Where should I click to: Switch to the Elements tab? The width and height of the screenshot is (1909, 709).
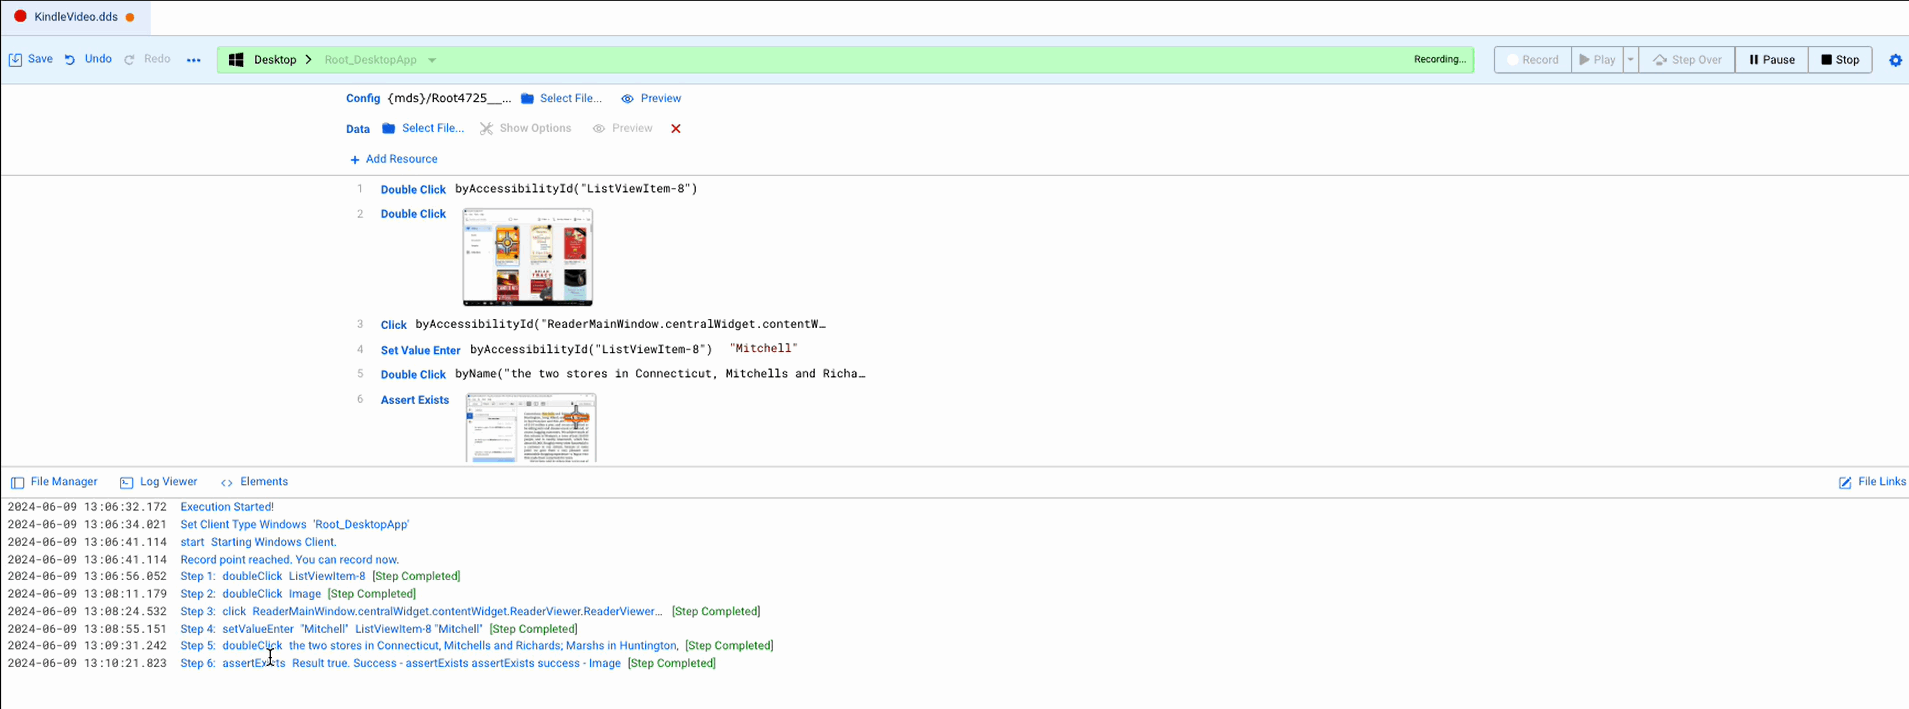[254, 482]
